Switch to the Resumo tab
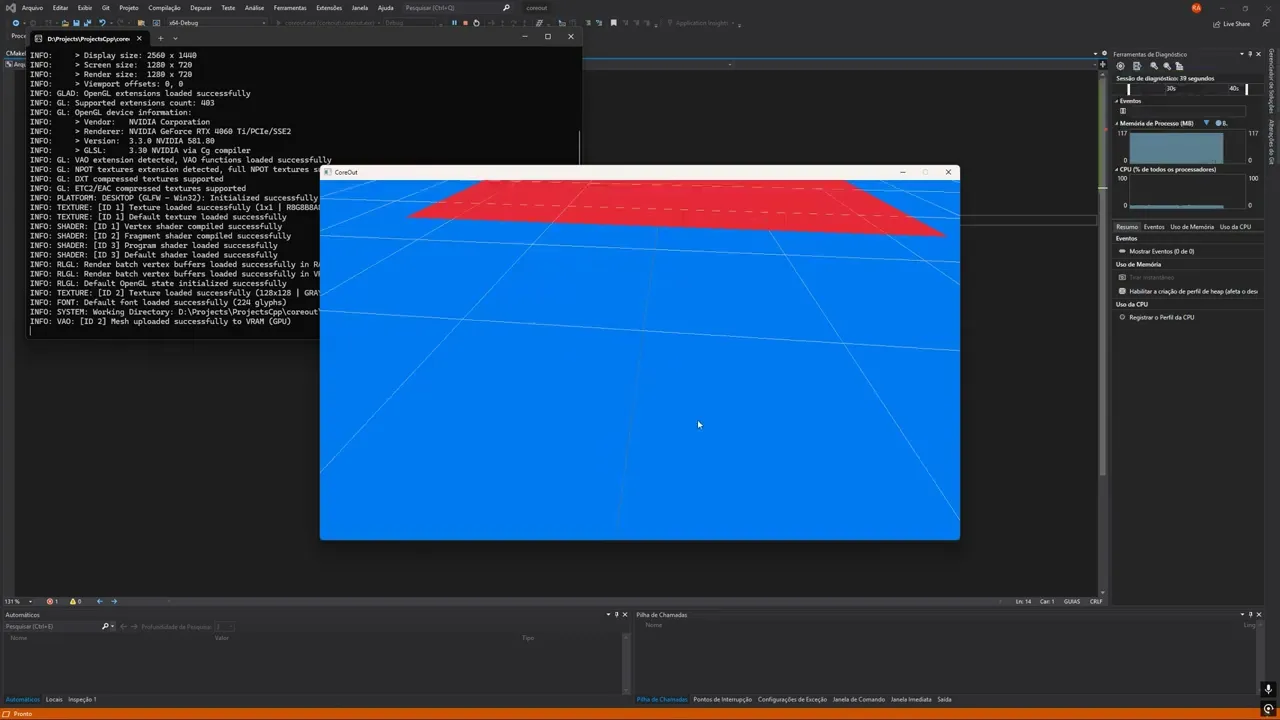1280x720 pixels. [x=1127, y=227]
